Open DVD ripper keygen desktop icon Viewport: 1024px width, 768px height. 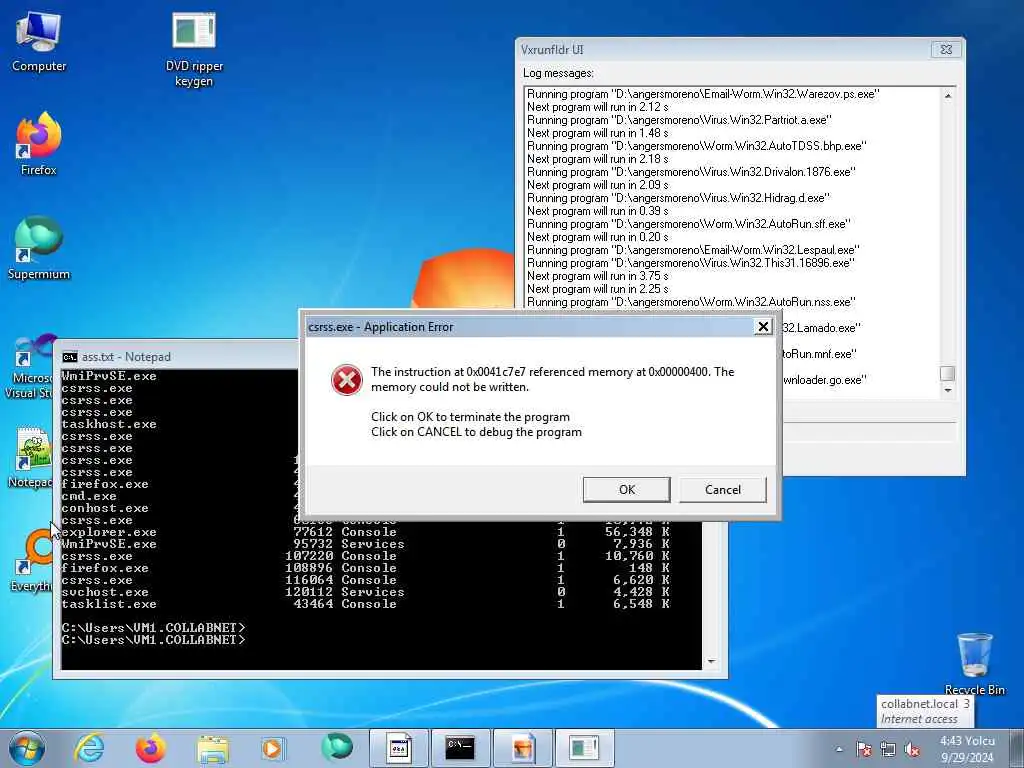pyautogui.click(x=194, y=50)
